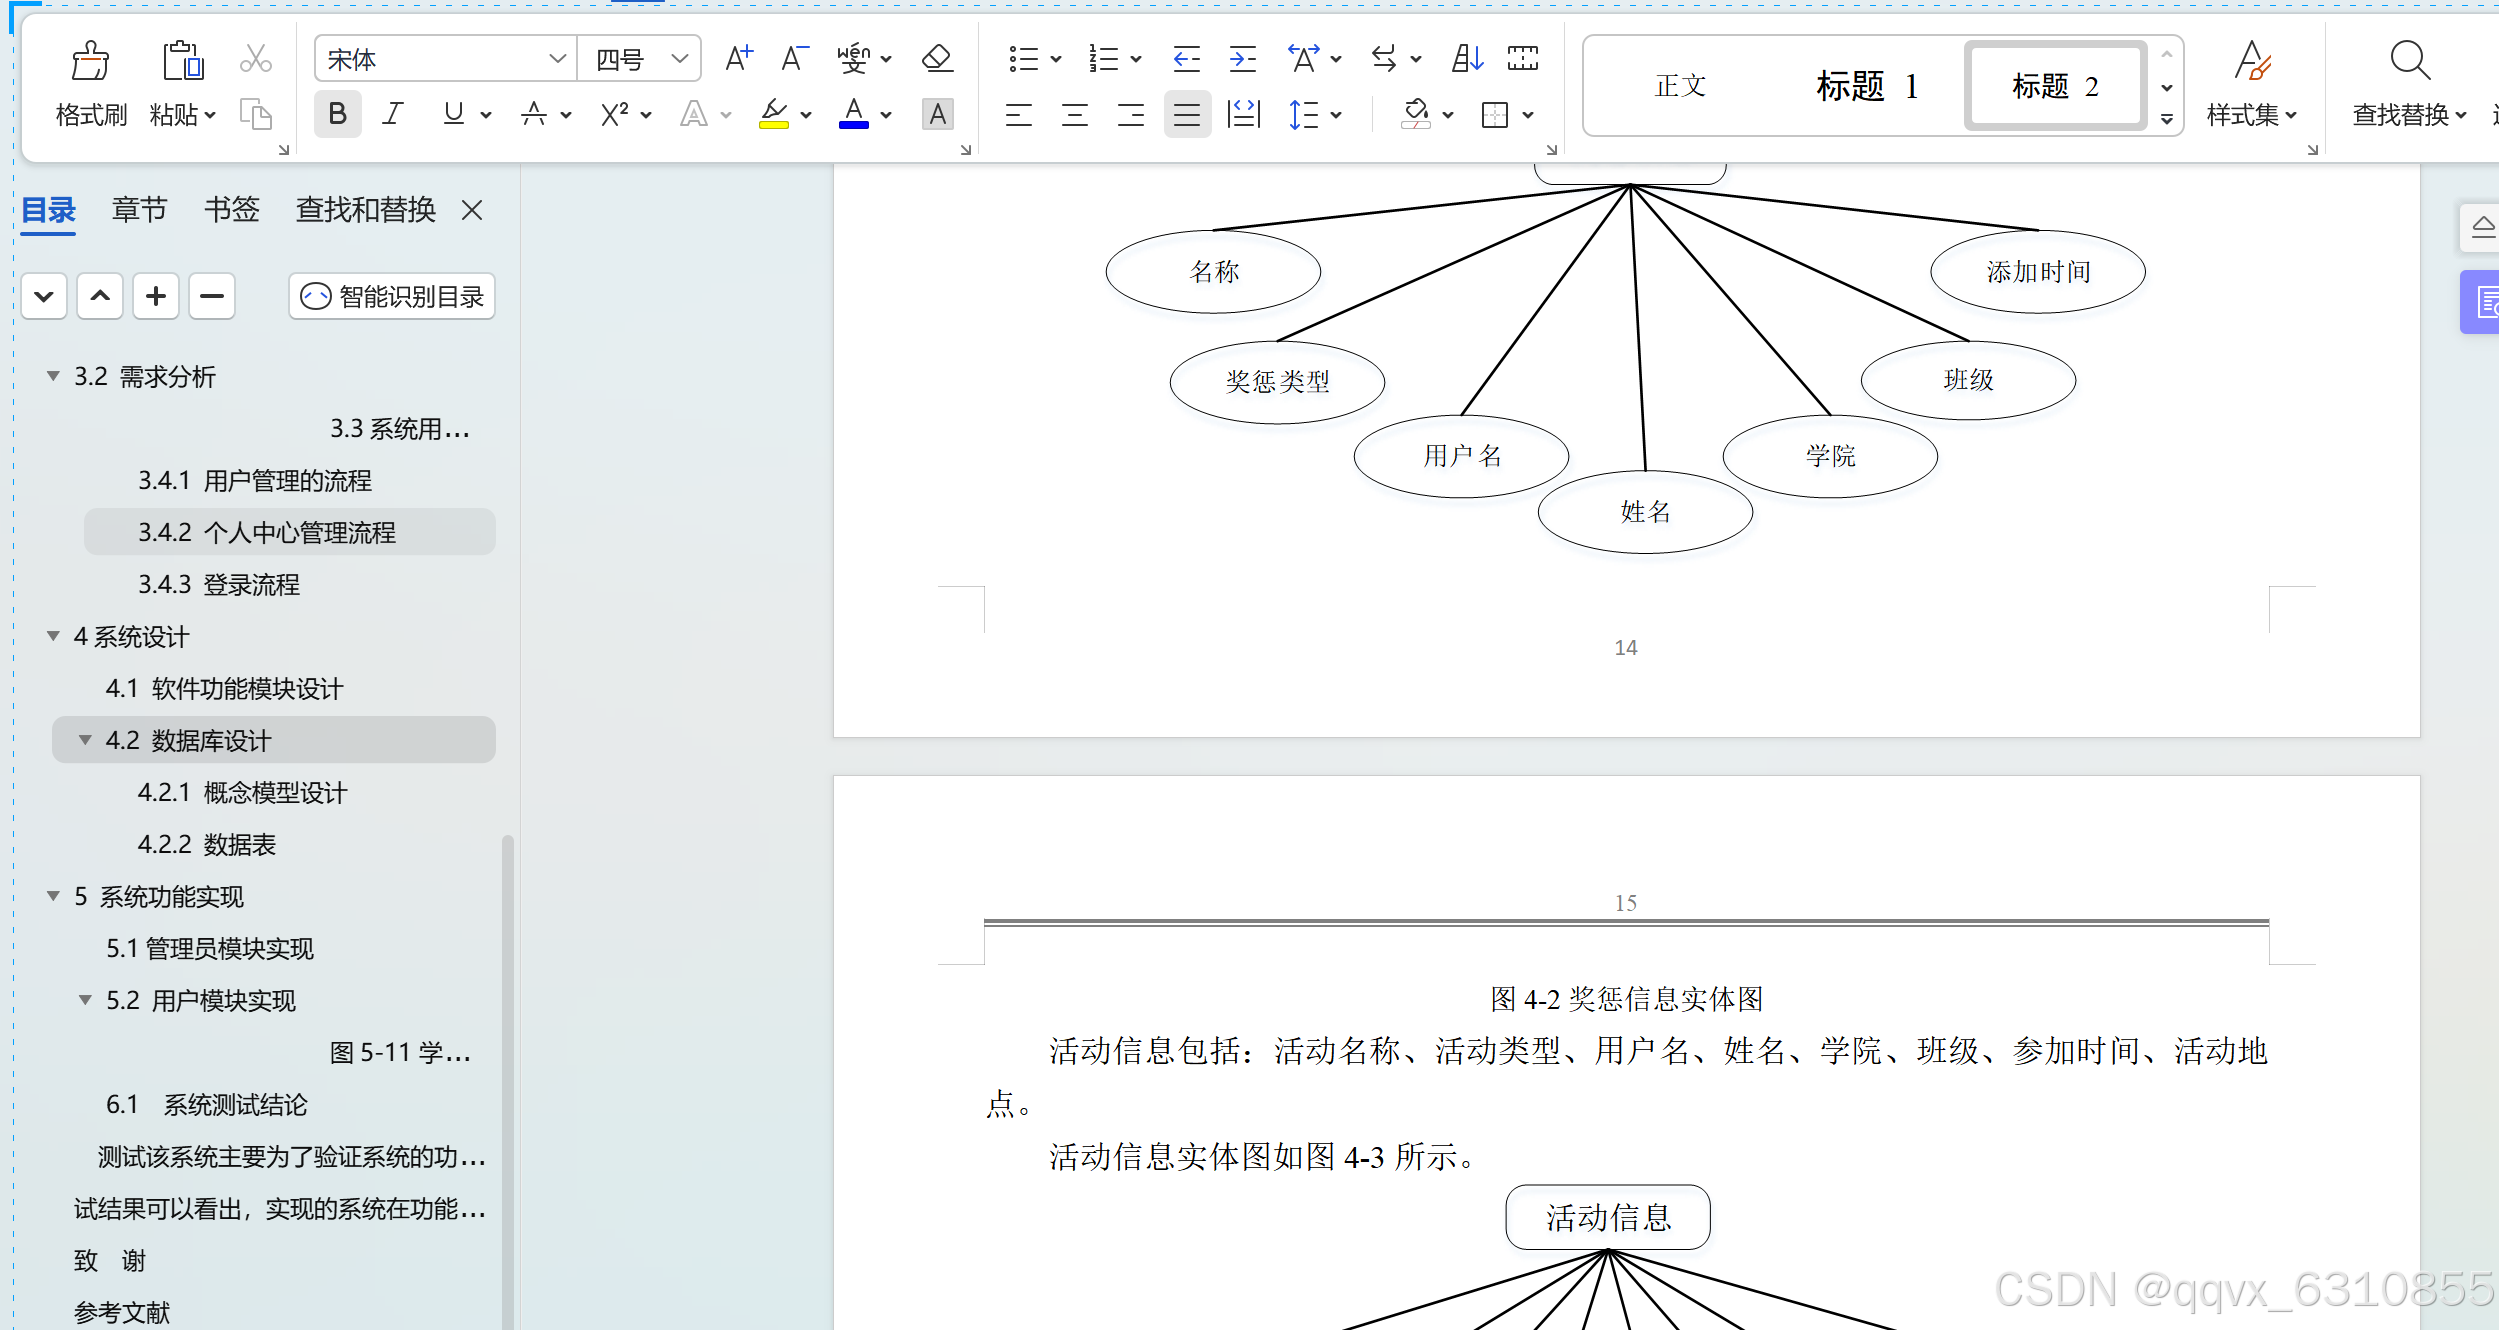The height and width of the screenshot is (1330, 2499).
Task: Click the sort (A-Z) icon
Action: click(x=1467, y=59)
